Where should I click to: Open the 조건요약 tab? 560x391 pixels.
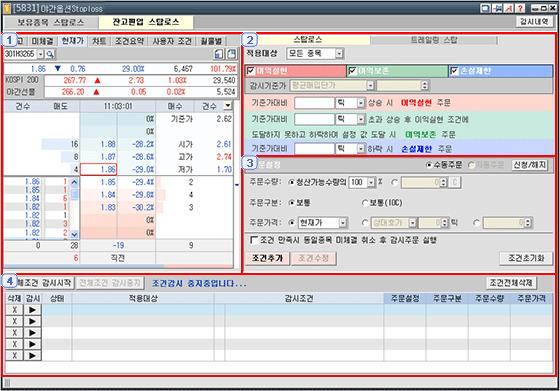point(129,41)
